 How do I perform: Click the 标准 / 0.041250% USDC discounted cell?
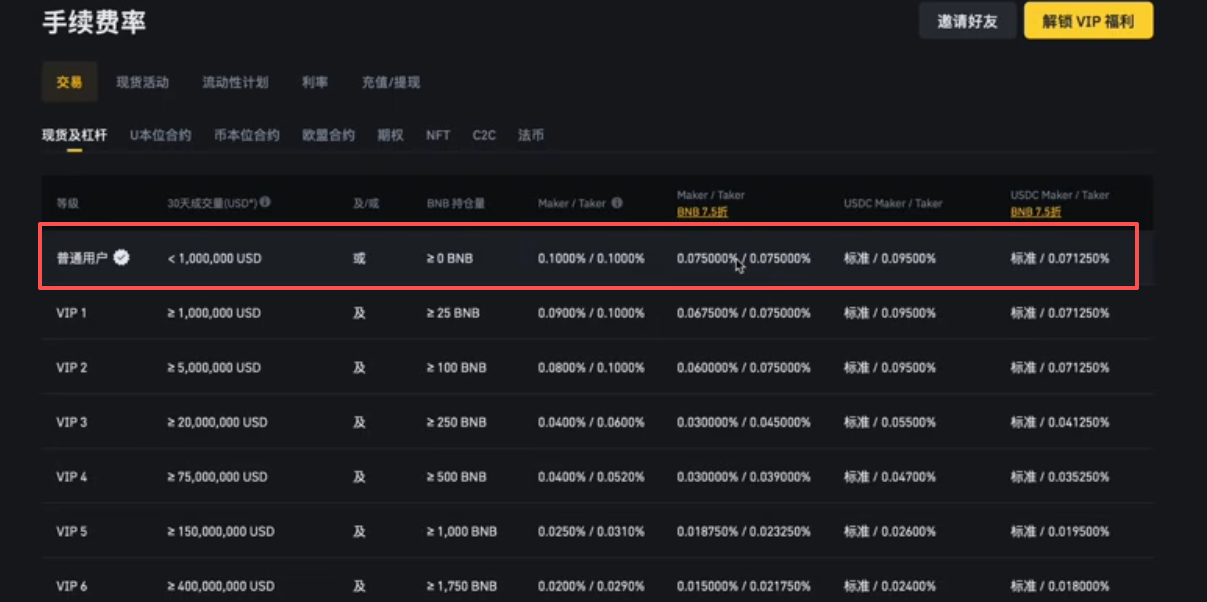click(1060, 422)
